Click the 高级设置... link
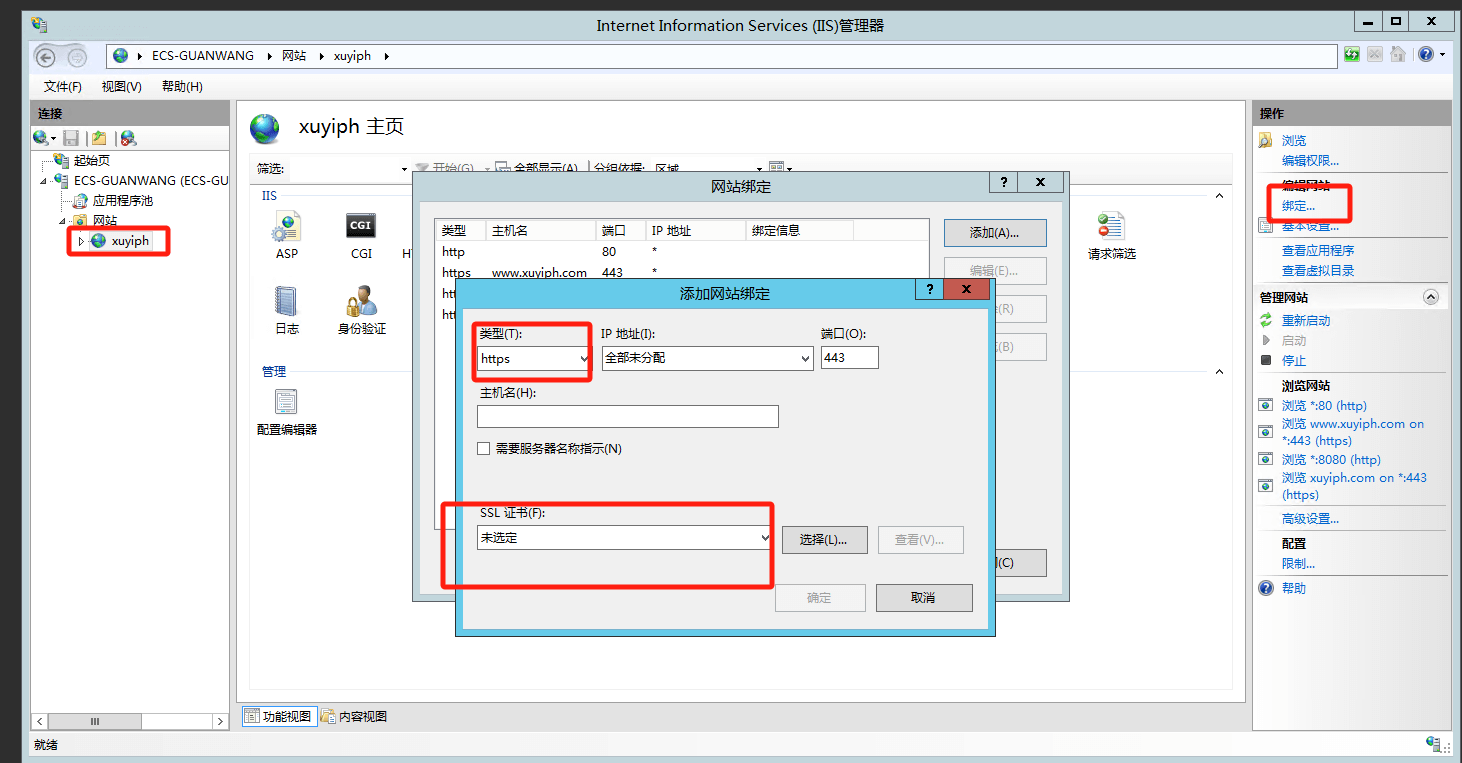The image size is (1462, 763). point(1310,519)
